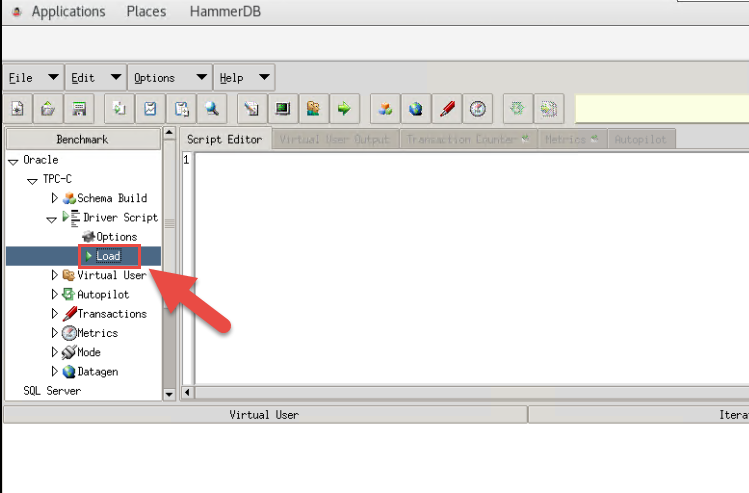Select Options under Driver Script
This screenshot has width=749, height=493.
pos(117,236)
